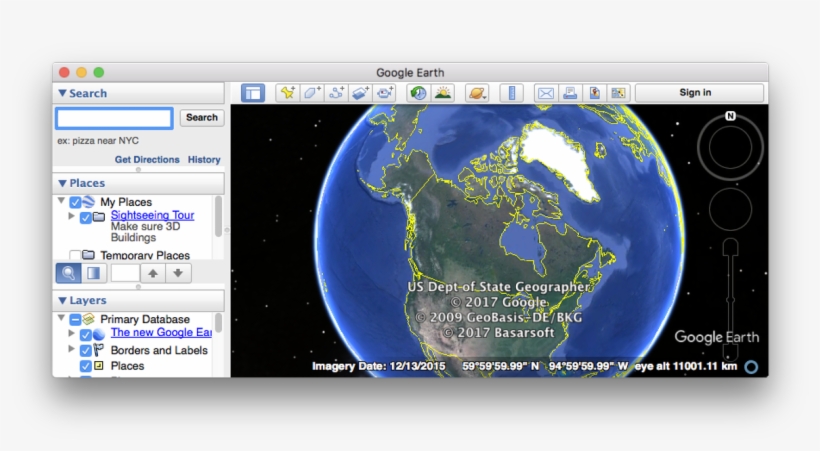
Task: Show historical imagery clock icon
Action: point(418,93)
